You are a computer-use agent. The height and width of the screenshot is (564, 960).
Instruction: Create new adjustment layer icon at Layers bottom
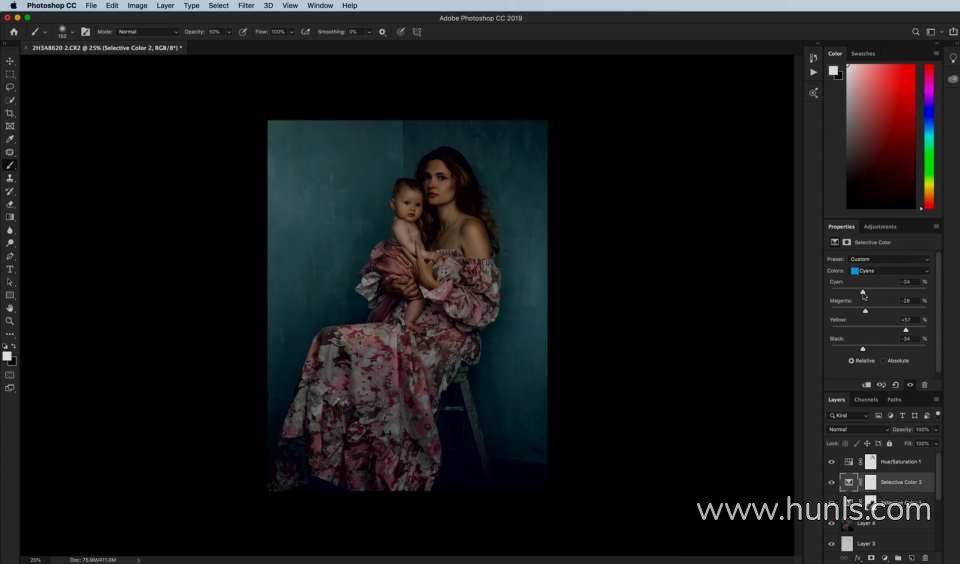tap(884, 558)
